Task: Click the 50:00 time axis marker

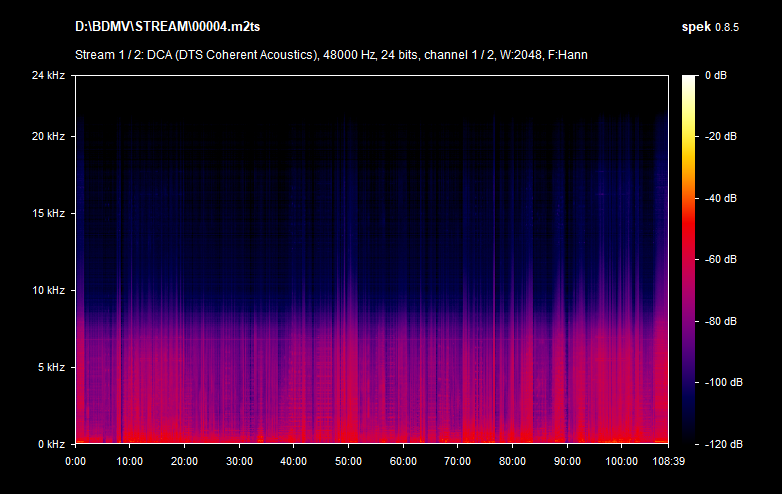Action: [348, 462]
